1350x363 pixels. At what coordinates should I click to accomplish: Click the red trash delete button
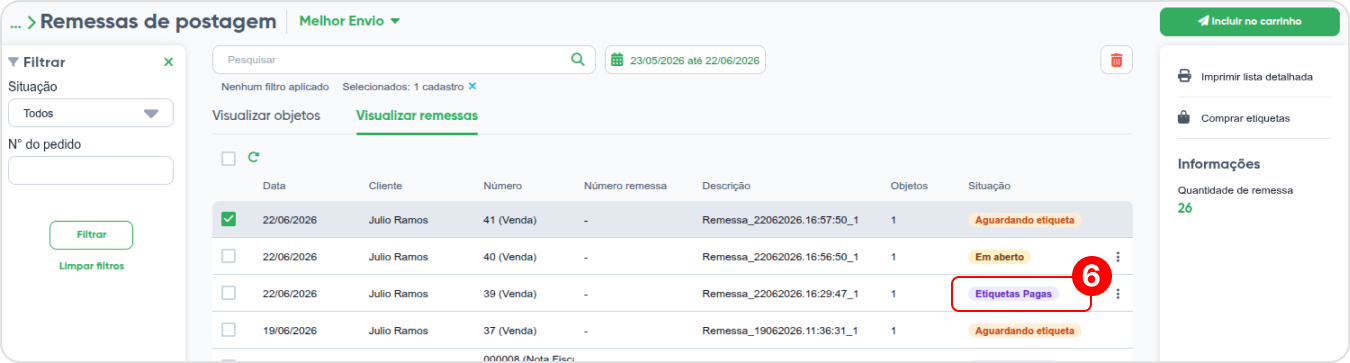[x=1116, y=60]
